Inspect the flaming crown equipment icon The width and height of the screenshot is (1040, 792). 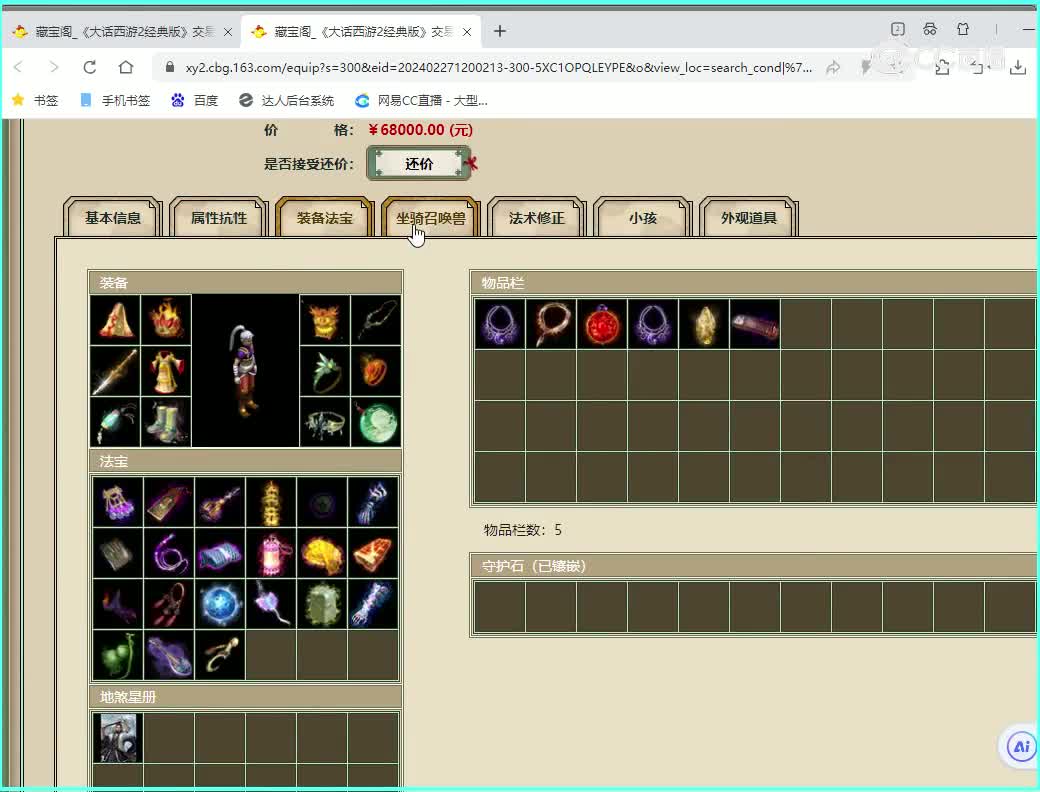coord(166,320)
